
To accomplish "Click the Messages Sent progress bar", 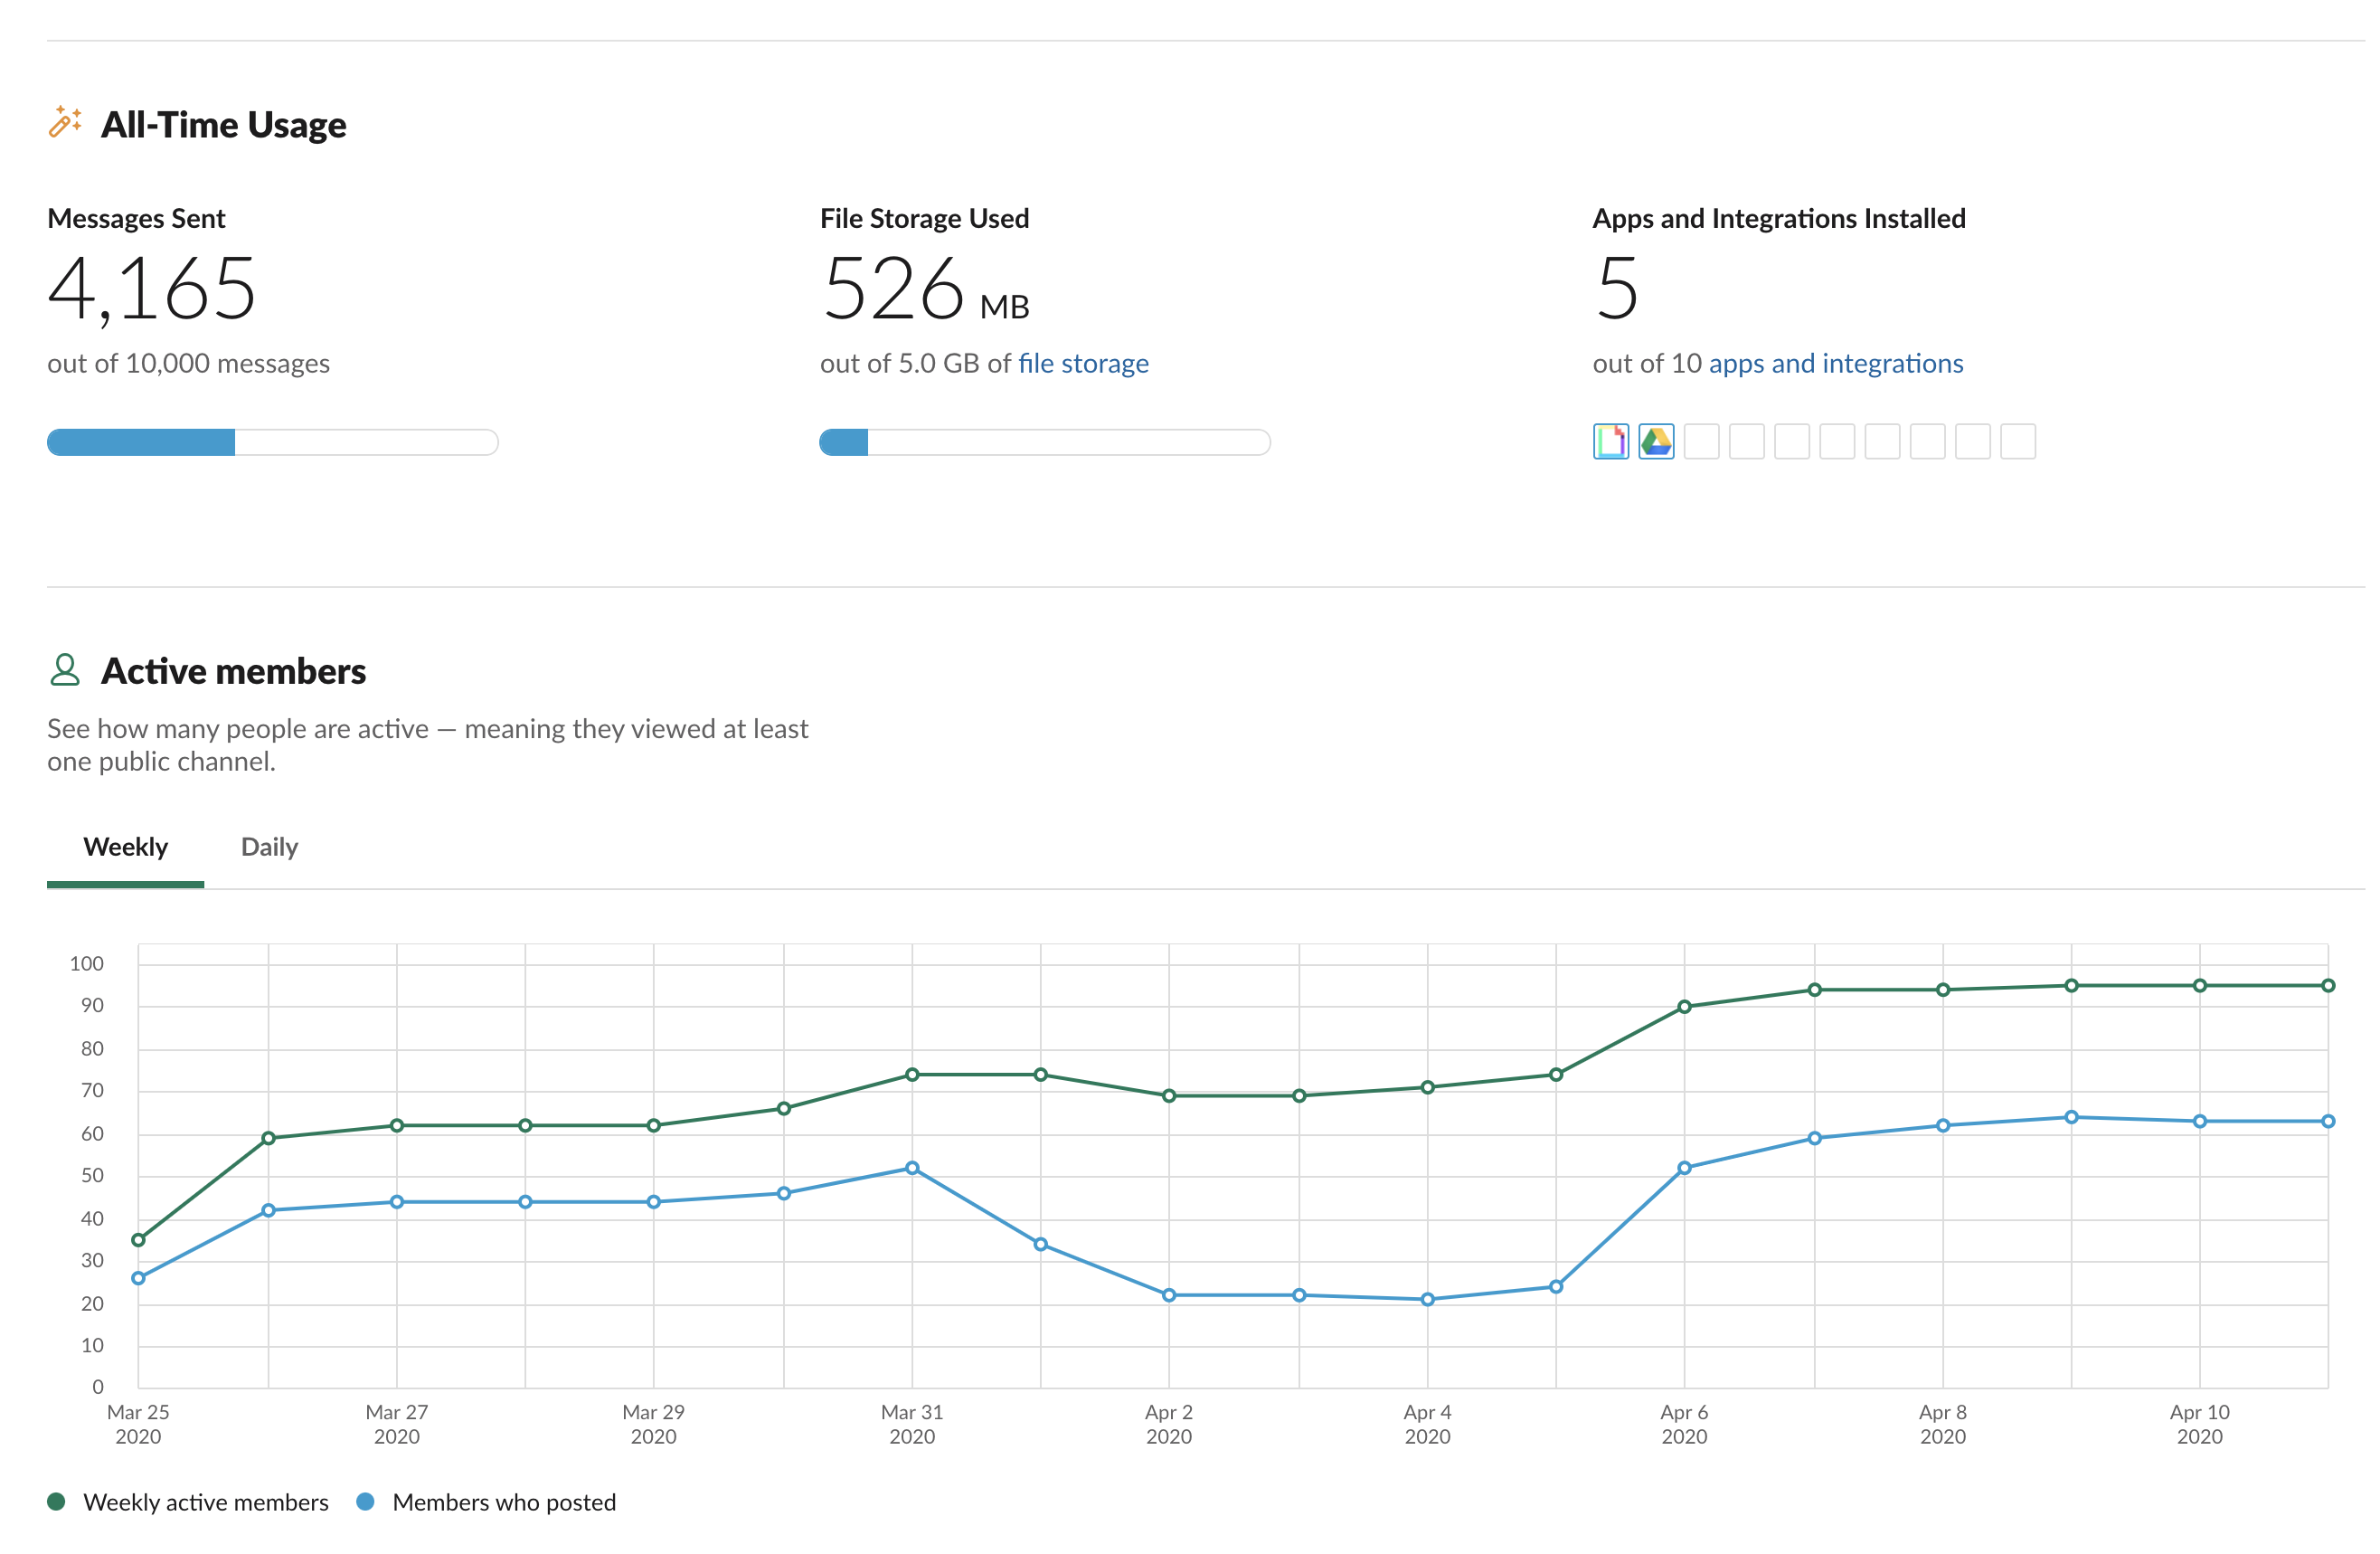I will pyautogui.click(x=273, y=442).
